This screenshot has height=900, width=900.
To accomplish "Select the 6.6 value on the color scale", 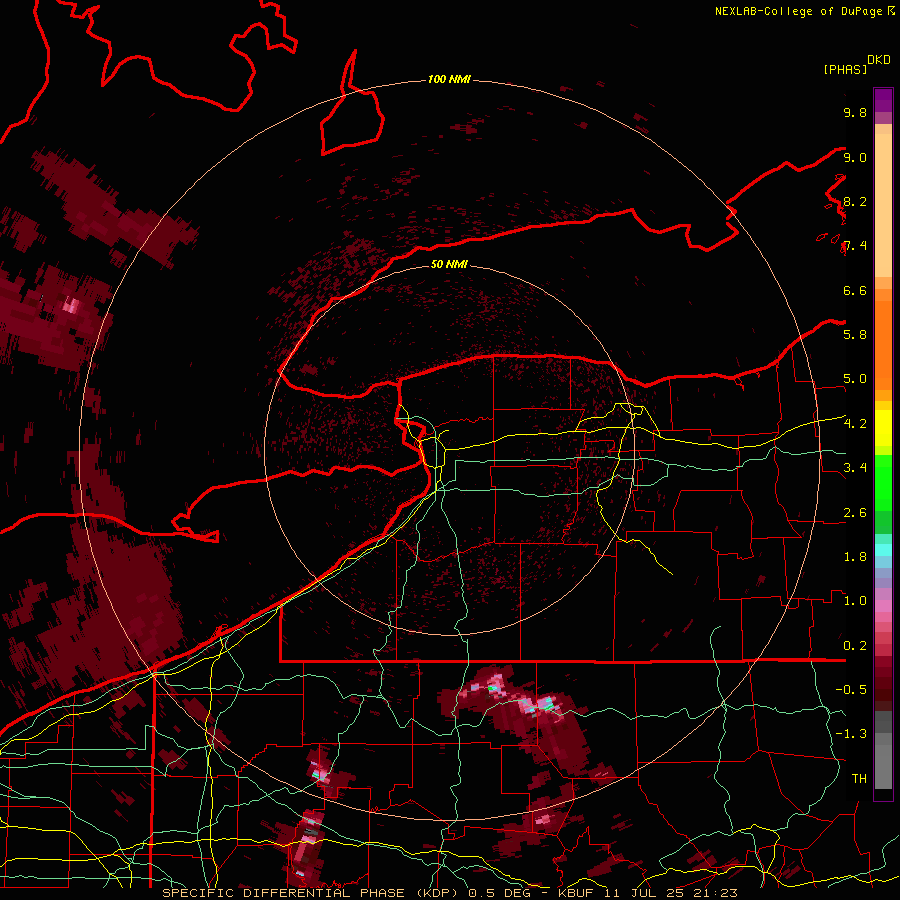I will pyautogui.click(x=855, y=290).
